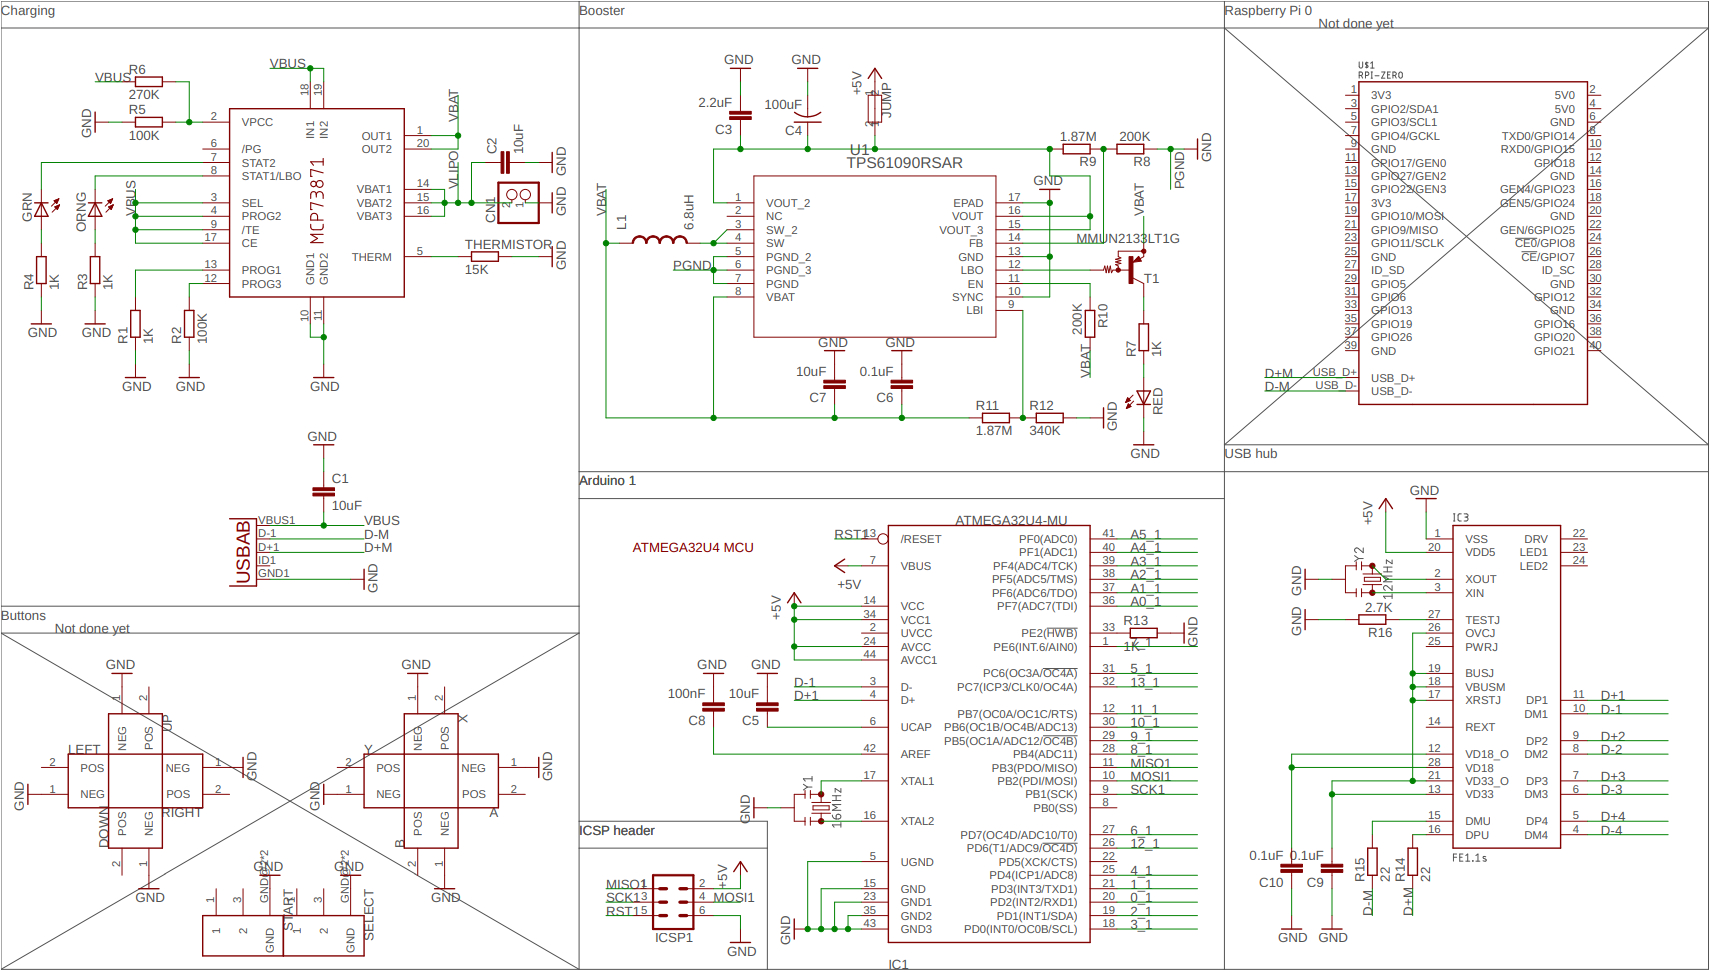The image size is (1711, 972).
Task: Select the Charging section title
Action: 28,11
